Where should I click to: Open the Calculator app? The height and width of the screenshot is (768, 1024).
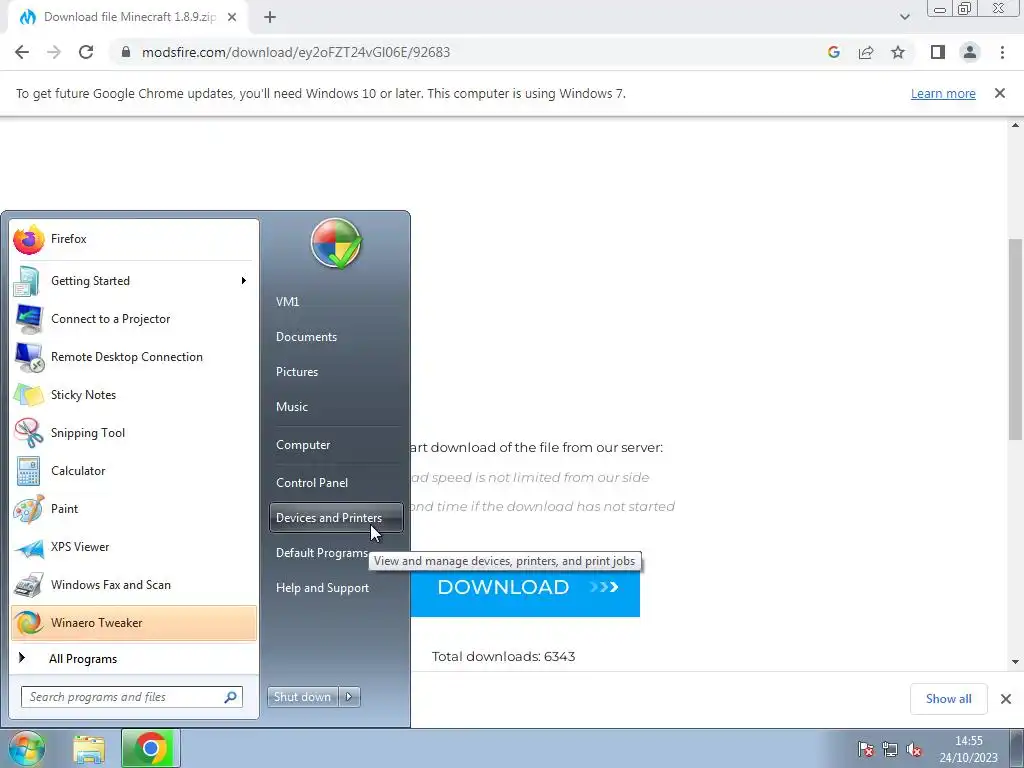click(x=134, y=471)
